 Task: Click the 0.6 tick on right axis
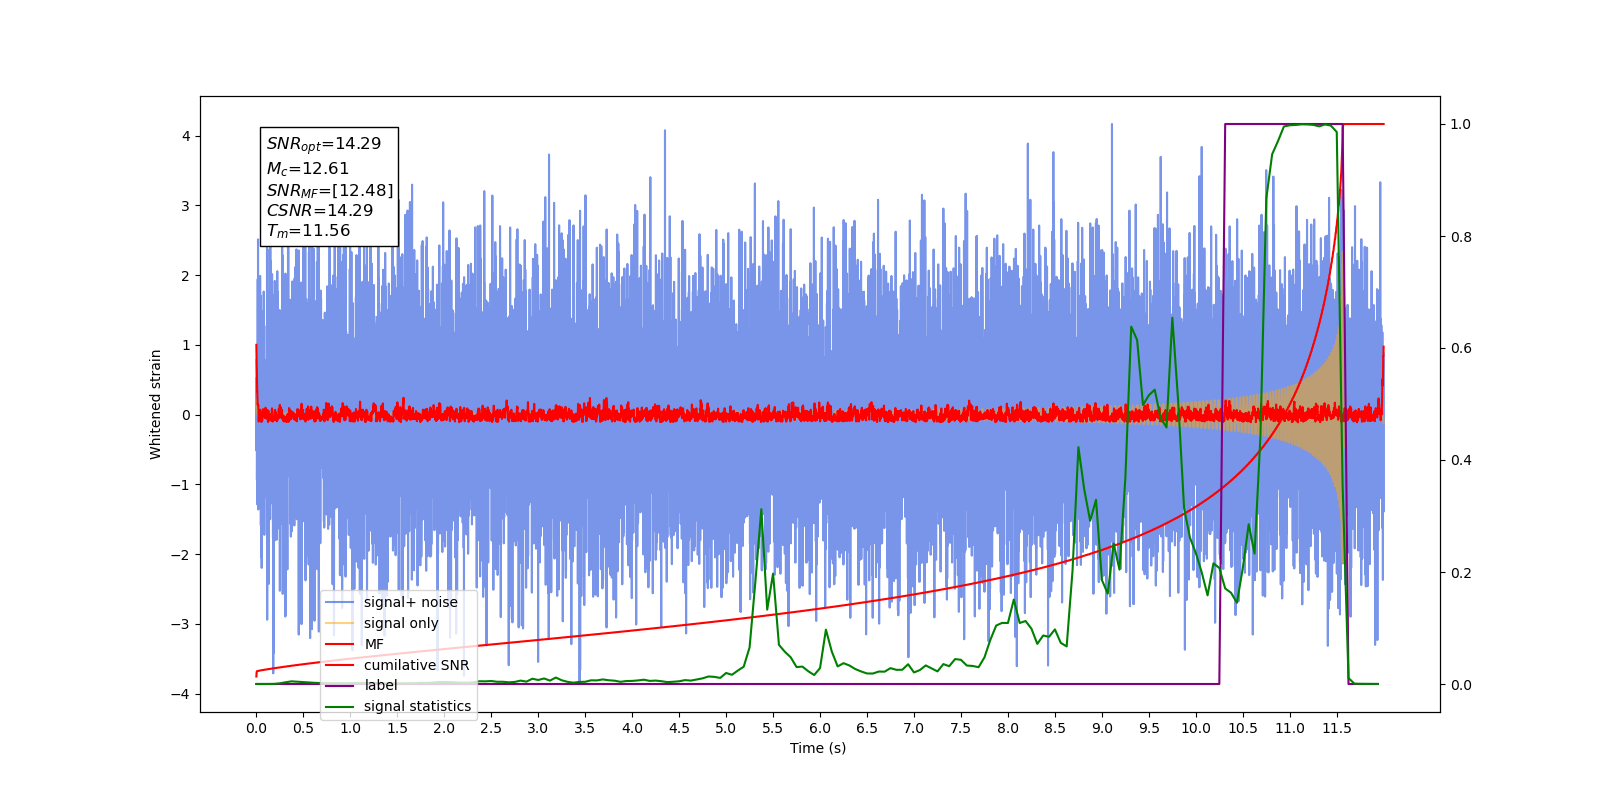click(1461, 348)
